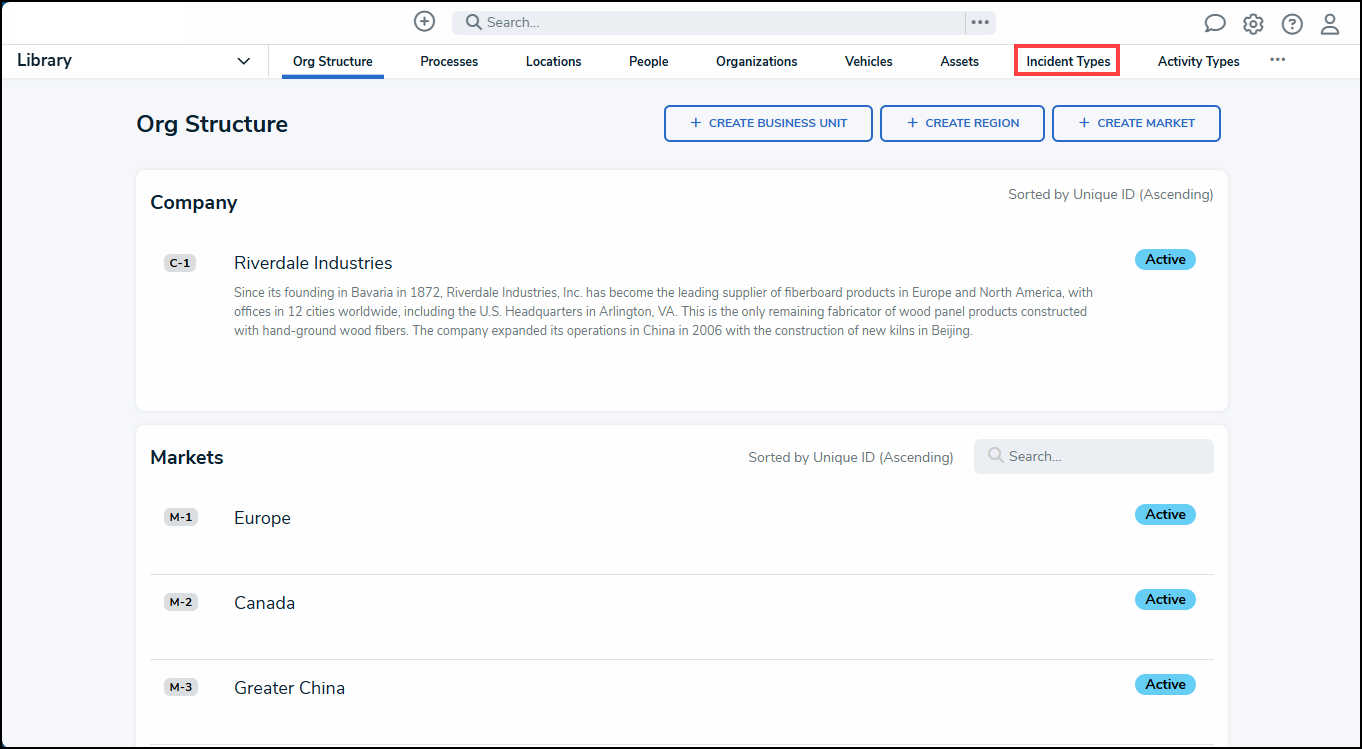Viewport: 1362px width, 749px height.
Task: Show more tabs via ellipsis icon
Action: click(1277, 60)
